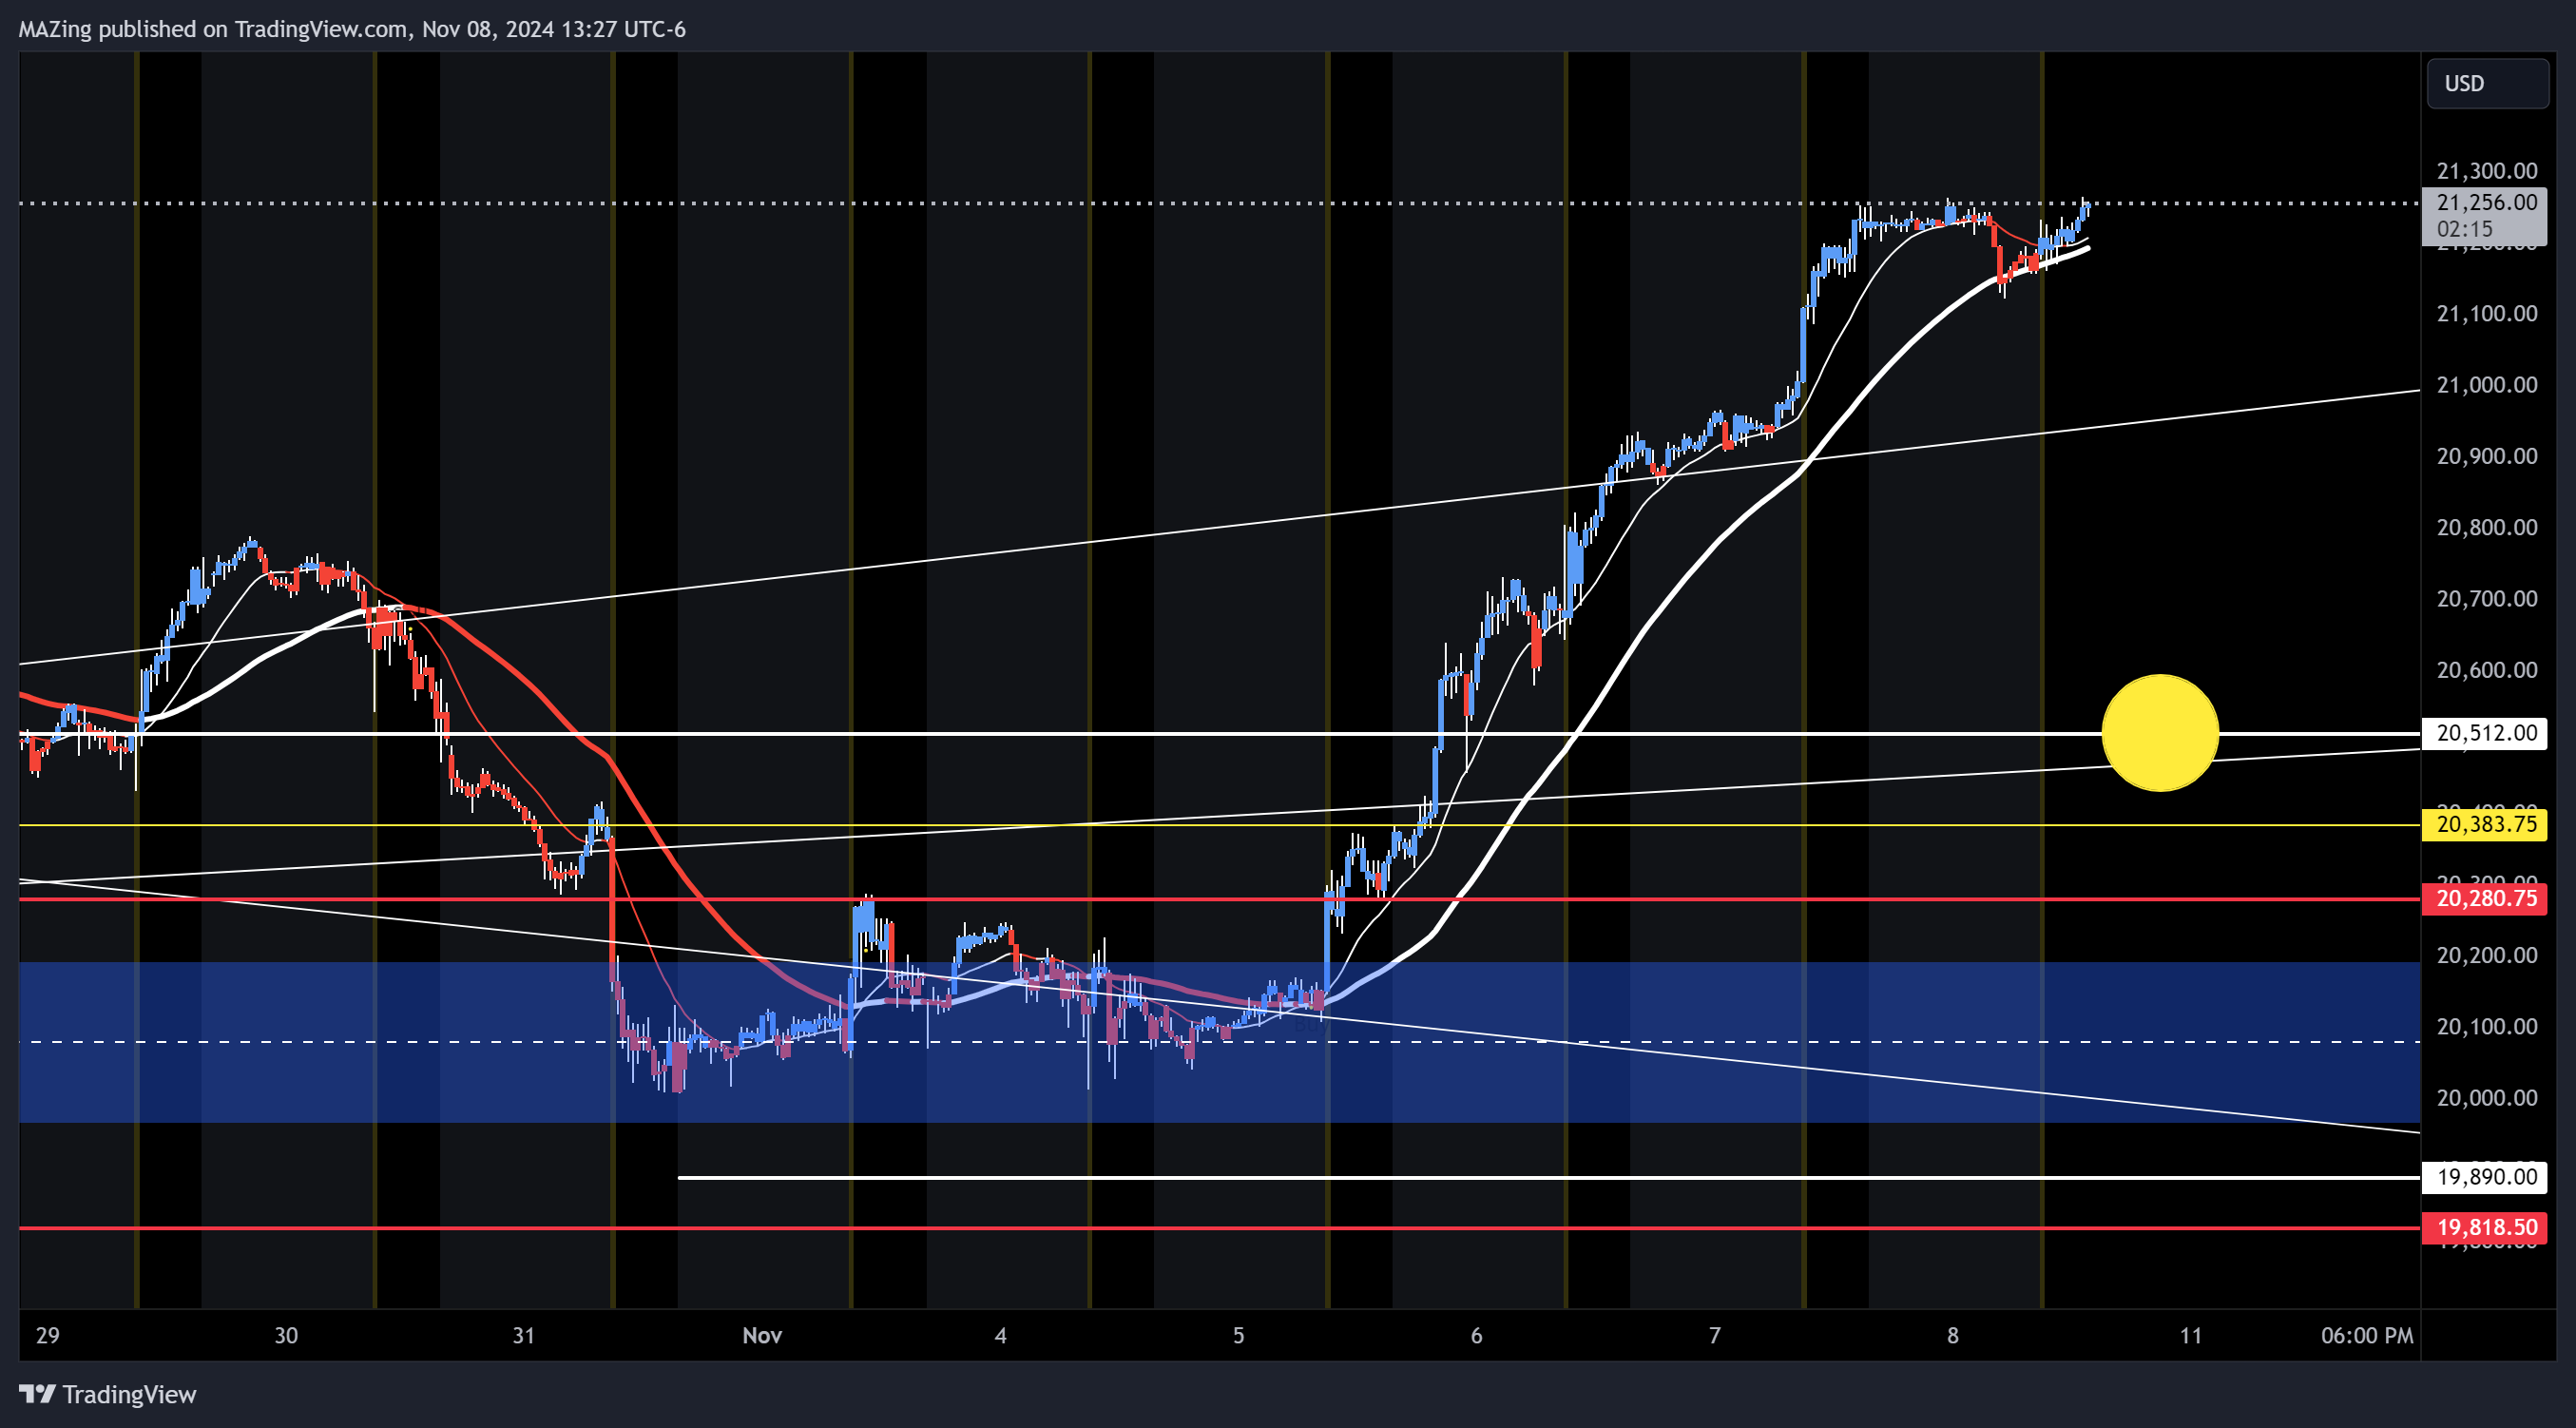Click the date label 5 on time axis
Viewport: 2576px width, 1428px height.
(1238, 1335)
